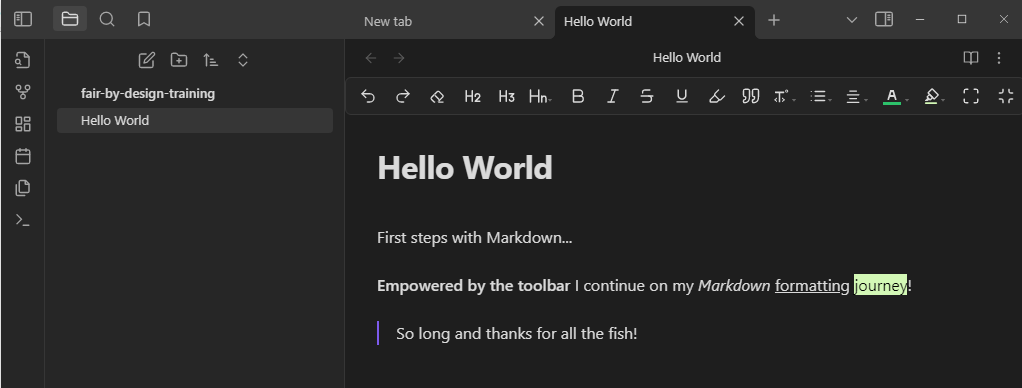This screenshot has height=388, width=1022.
Task: Apply background color paint bucket
Action: pyautogui.click(x=931, y=97)
